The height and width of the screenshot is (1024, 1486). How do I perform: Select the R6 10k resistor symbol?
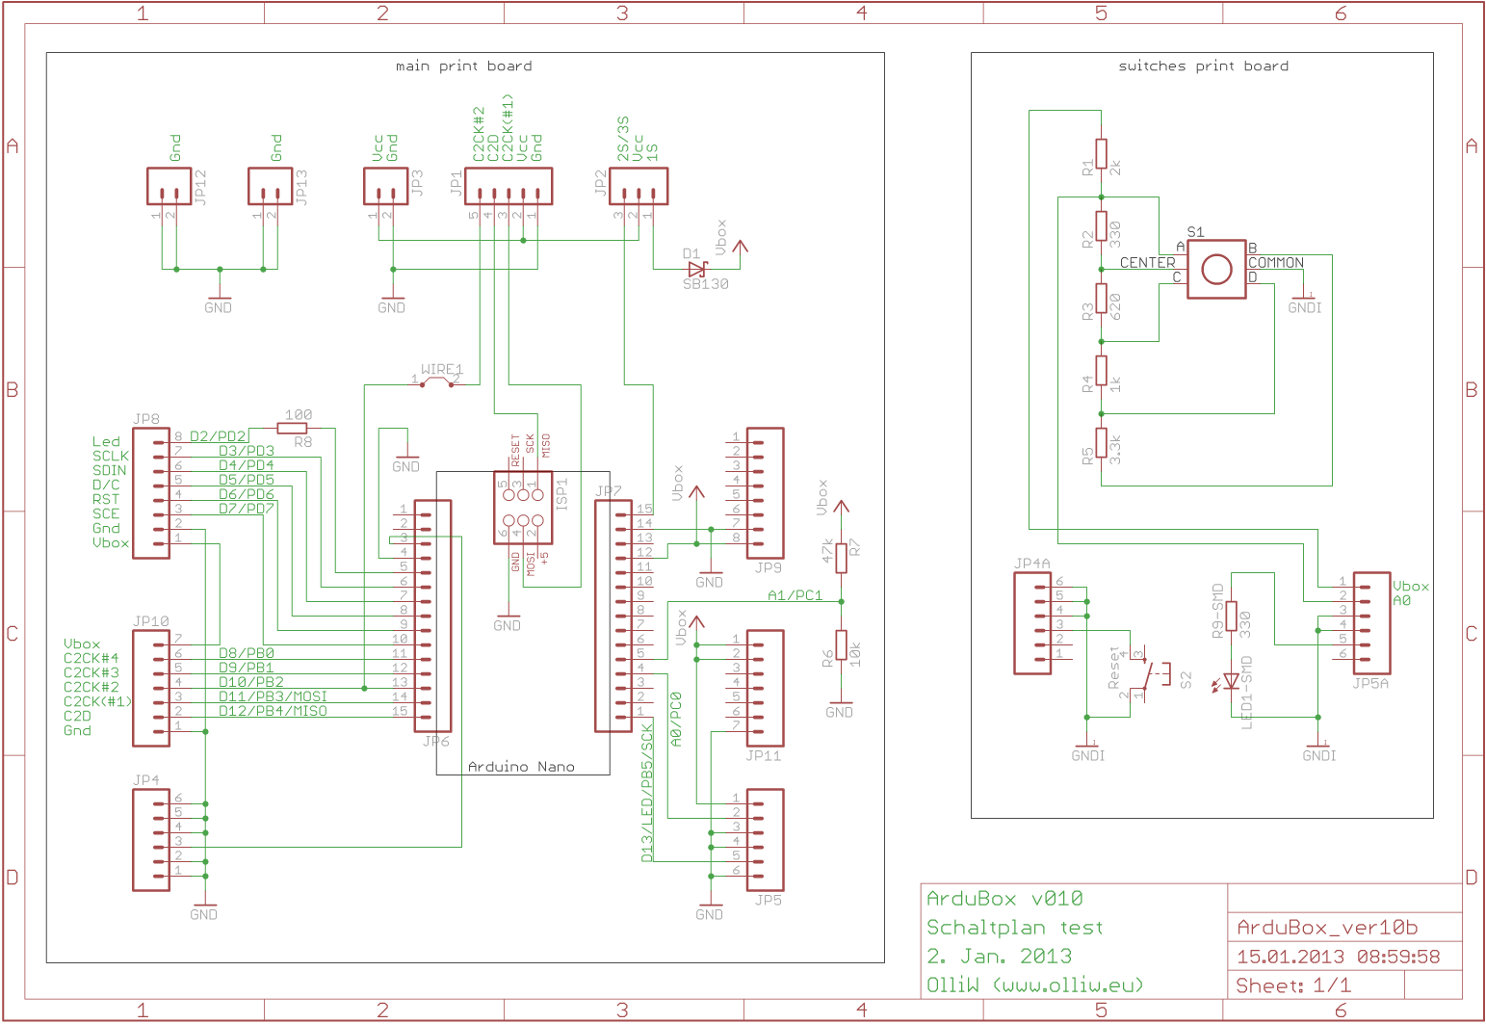tap(841, 648)
